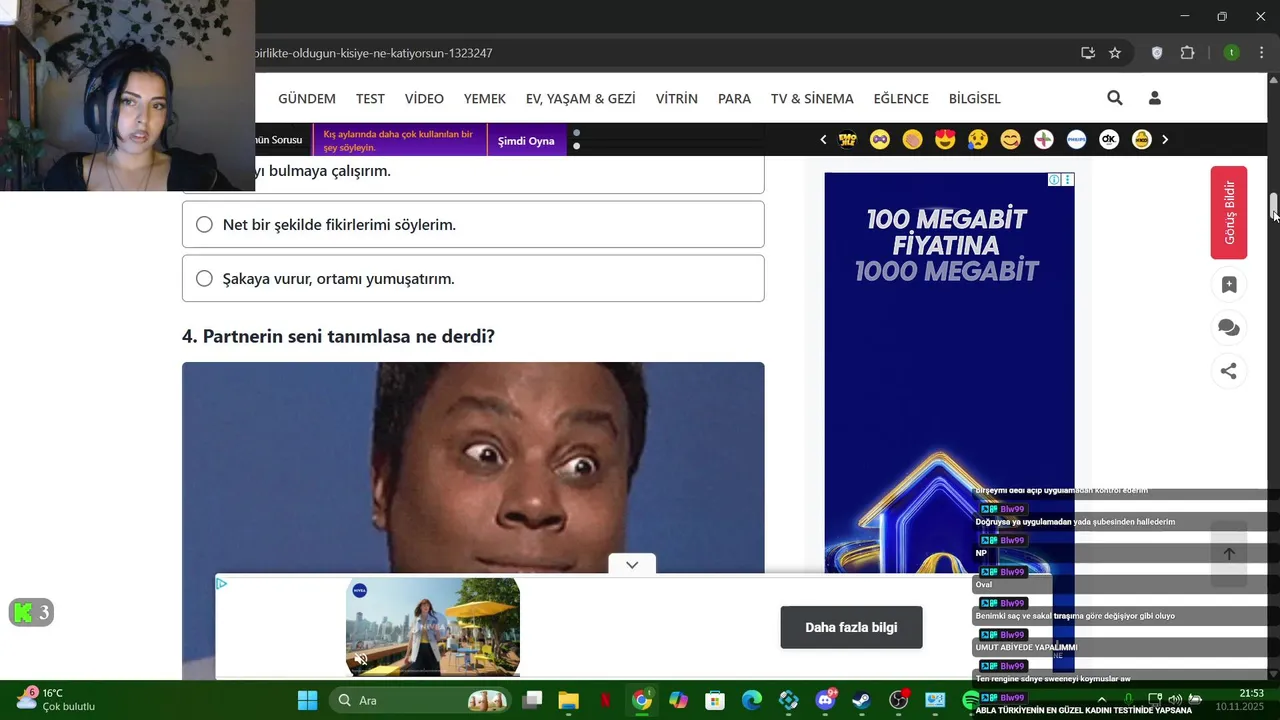Open the 100 Megabit banner ad
Viewport: 1280px width, 720px height.
click(x=949, y=373)
